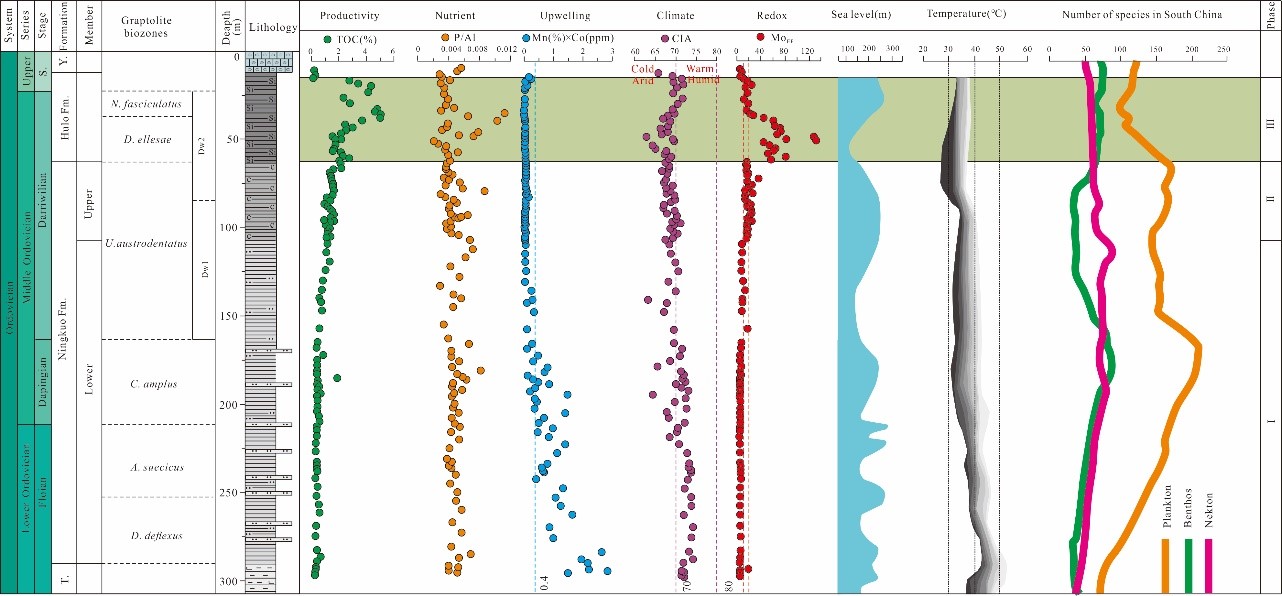Click the Lower member label
Viewport: 1282px width, 596px height.
pyautogui.click(x=89, y=380)
